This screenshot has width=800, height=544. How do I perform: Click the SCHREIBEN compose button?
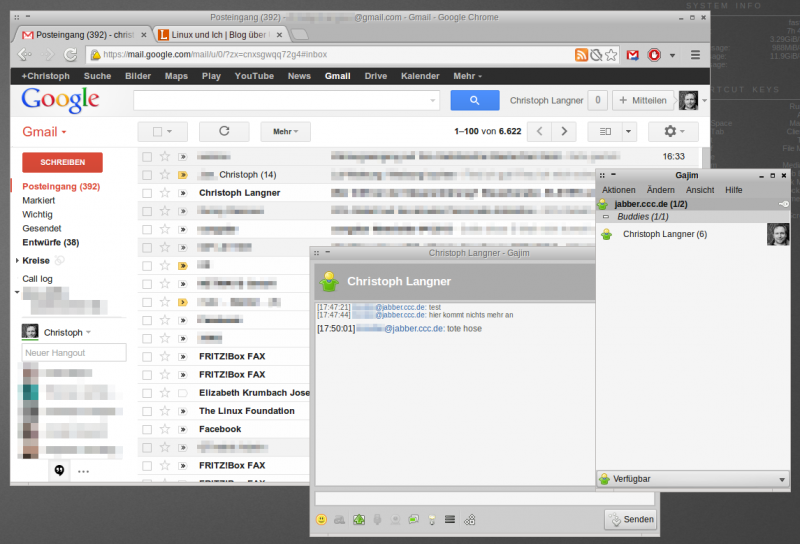pos(62,162)
